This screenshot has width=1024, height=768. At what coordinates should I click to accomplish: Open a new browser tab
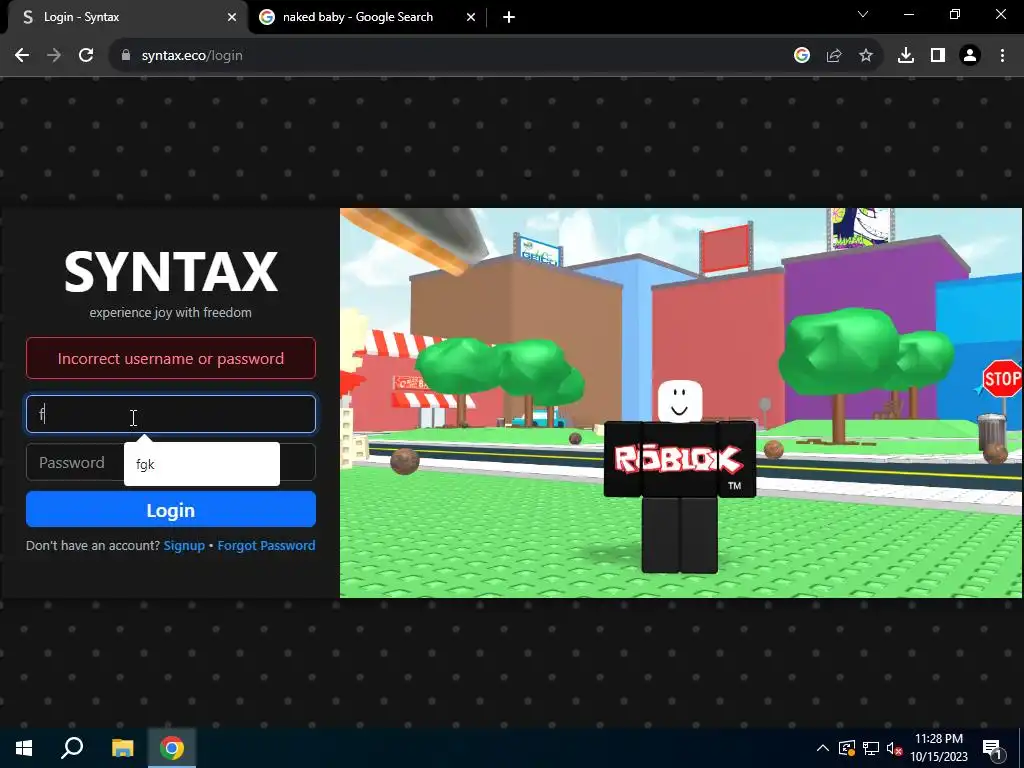509,17
